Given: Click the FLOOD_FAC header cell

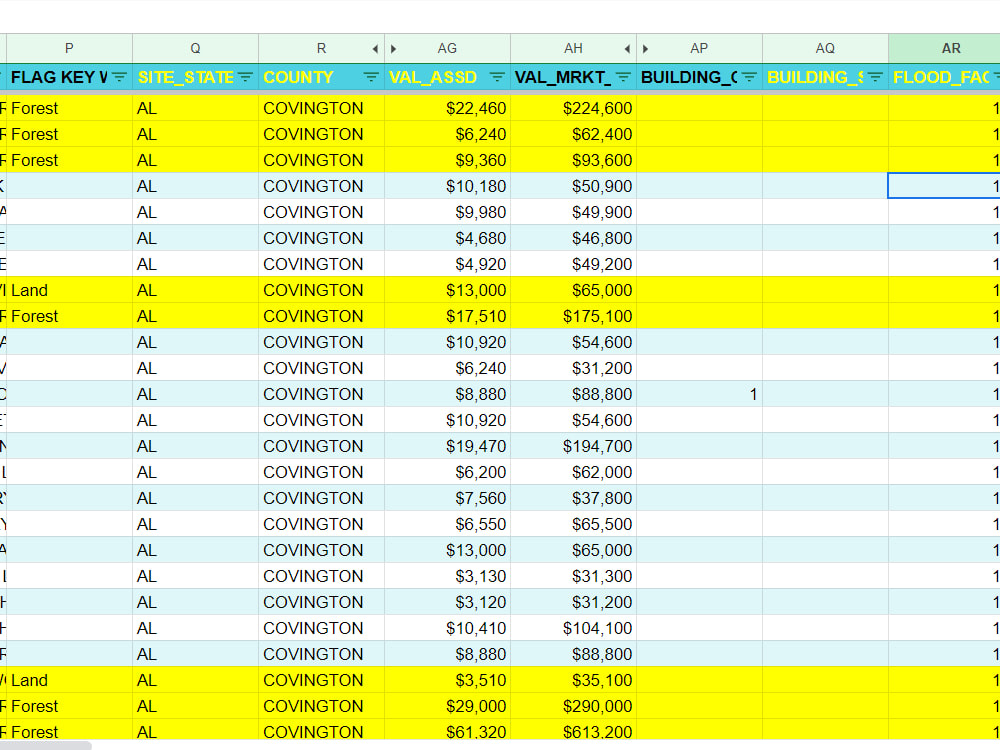Looking at the screenshot, I should pyautogui.click(x=945, y=77).
